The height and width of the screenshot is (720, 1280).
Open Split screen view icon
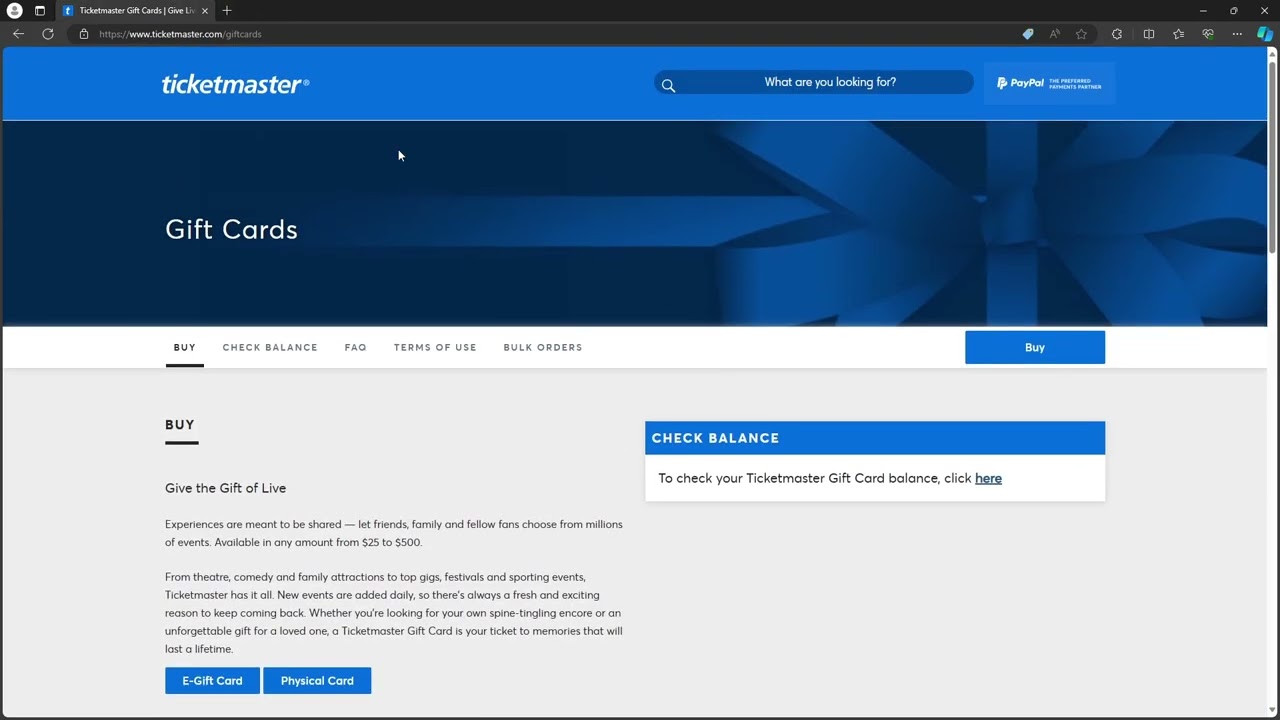click(x=1149, y=34)
